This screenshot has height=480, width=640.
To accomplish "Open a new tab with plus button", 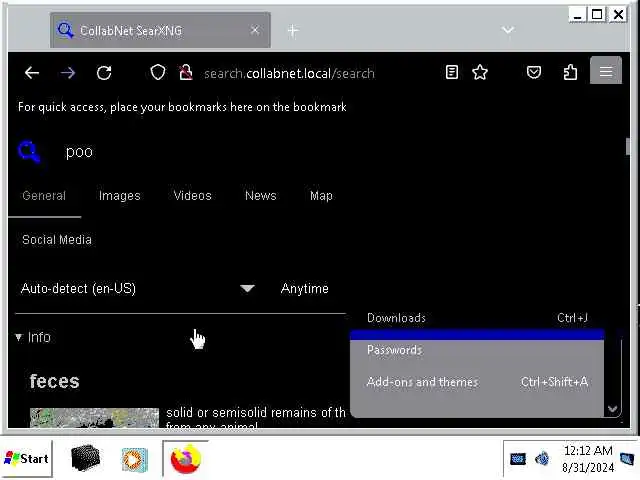I will 293,30.
